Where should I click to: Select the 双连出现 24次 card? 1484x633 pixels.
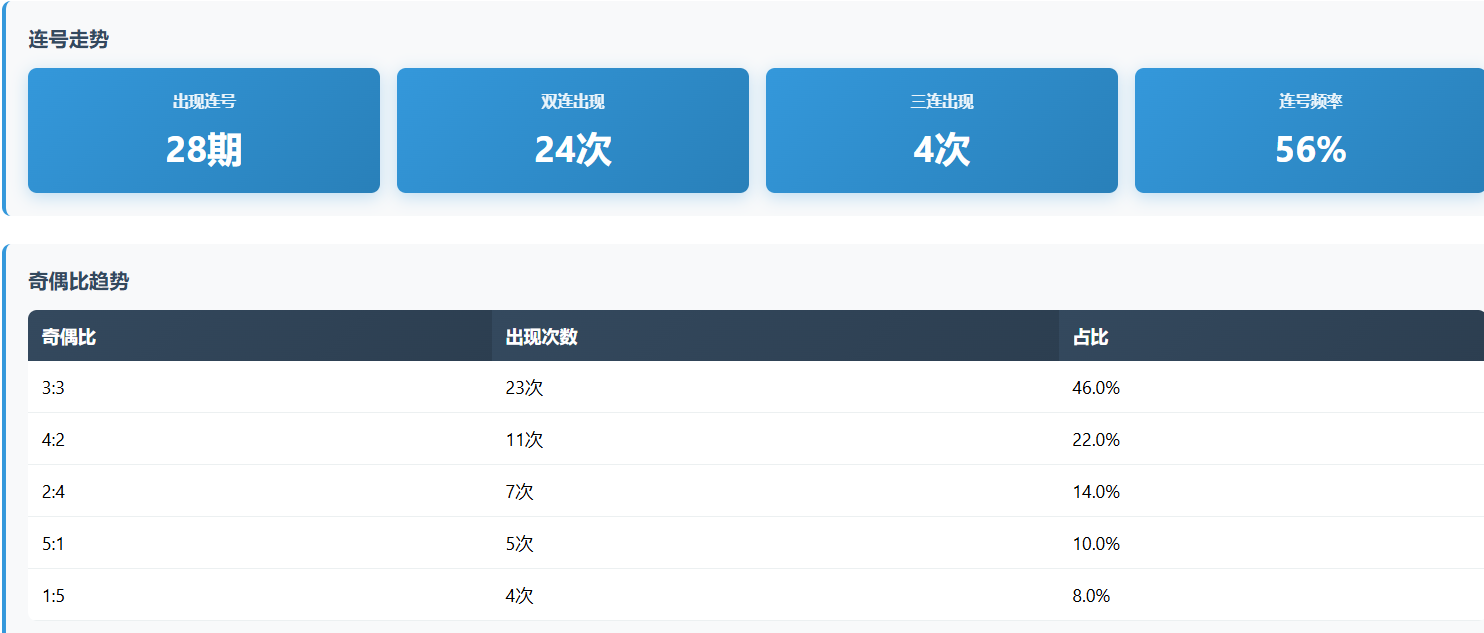573,130
